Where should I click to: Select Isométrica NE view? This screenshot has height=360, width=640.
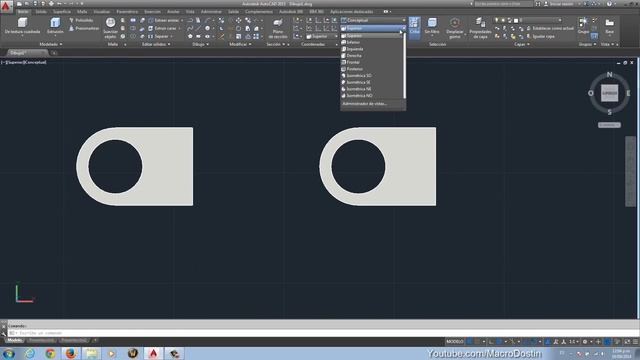pyautogui.click(x=371, y=89)
